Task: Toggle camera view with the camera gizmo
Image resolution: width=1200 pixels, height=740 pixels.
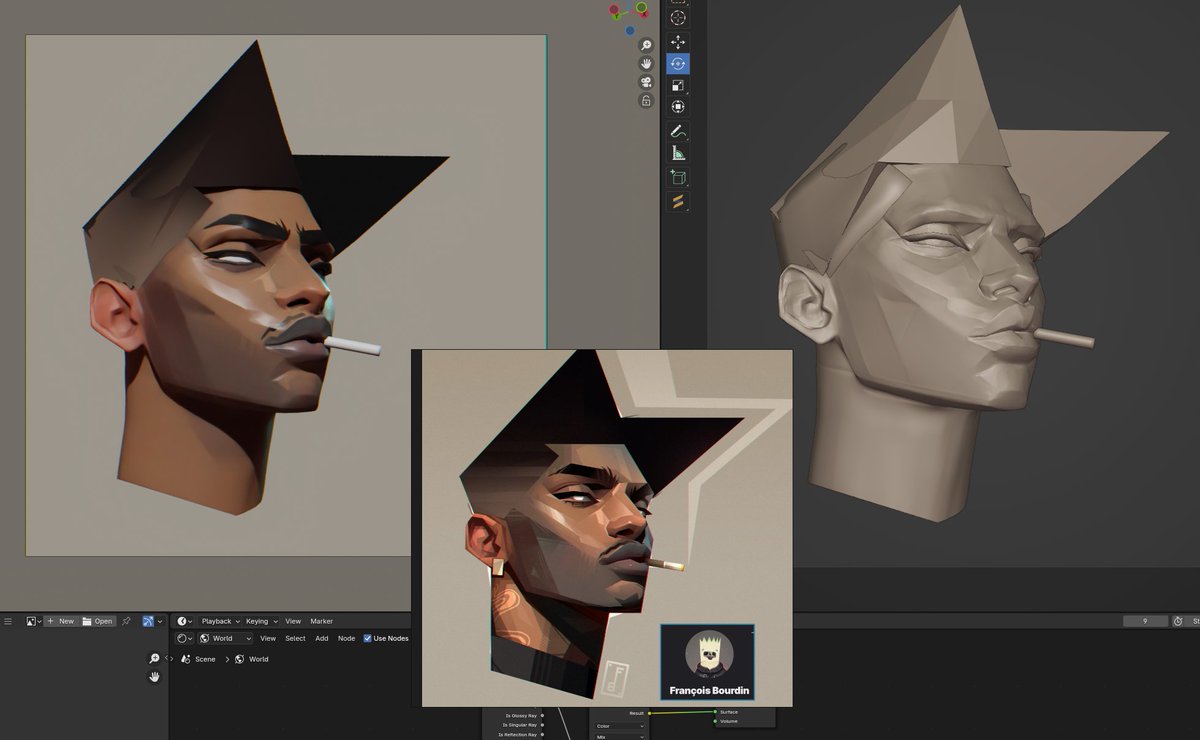Action: [646, 82]
